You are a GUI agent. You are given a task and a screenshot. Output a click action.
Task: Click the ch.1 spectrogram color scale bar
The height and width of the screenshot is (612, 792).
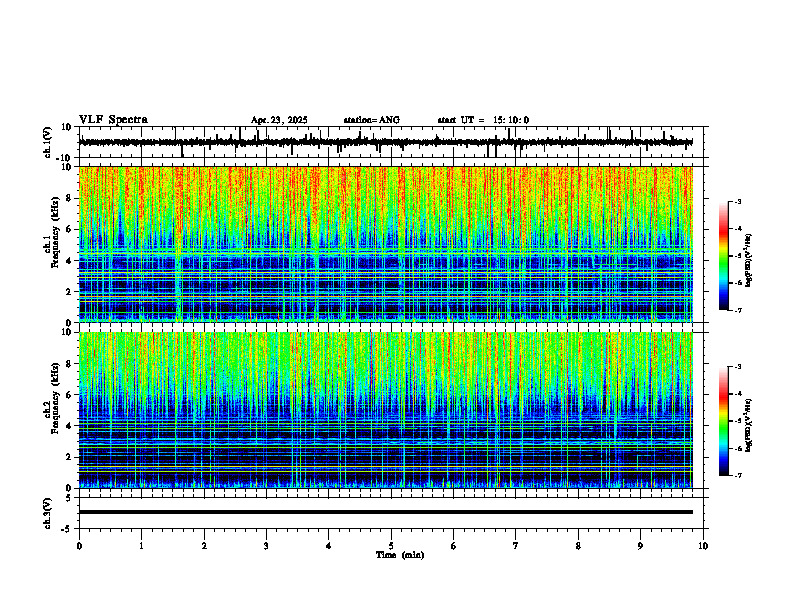point(723,256)
